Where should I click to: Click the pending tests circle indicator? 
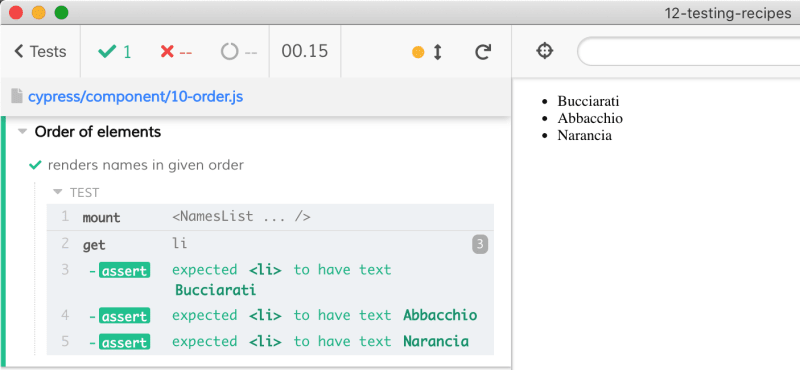coord(239,52)
